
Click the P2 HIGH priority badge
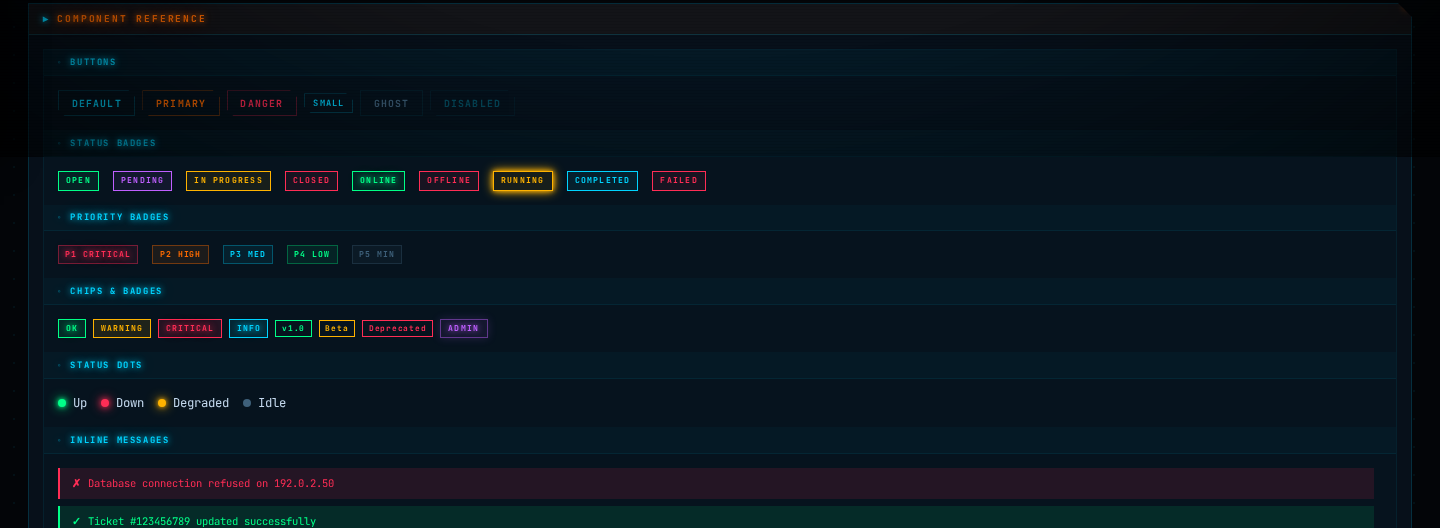pyautogui.click(x=180, y=255)
